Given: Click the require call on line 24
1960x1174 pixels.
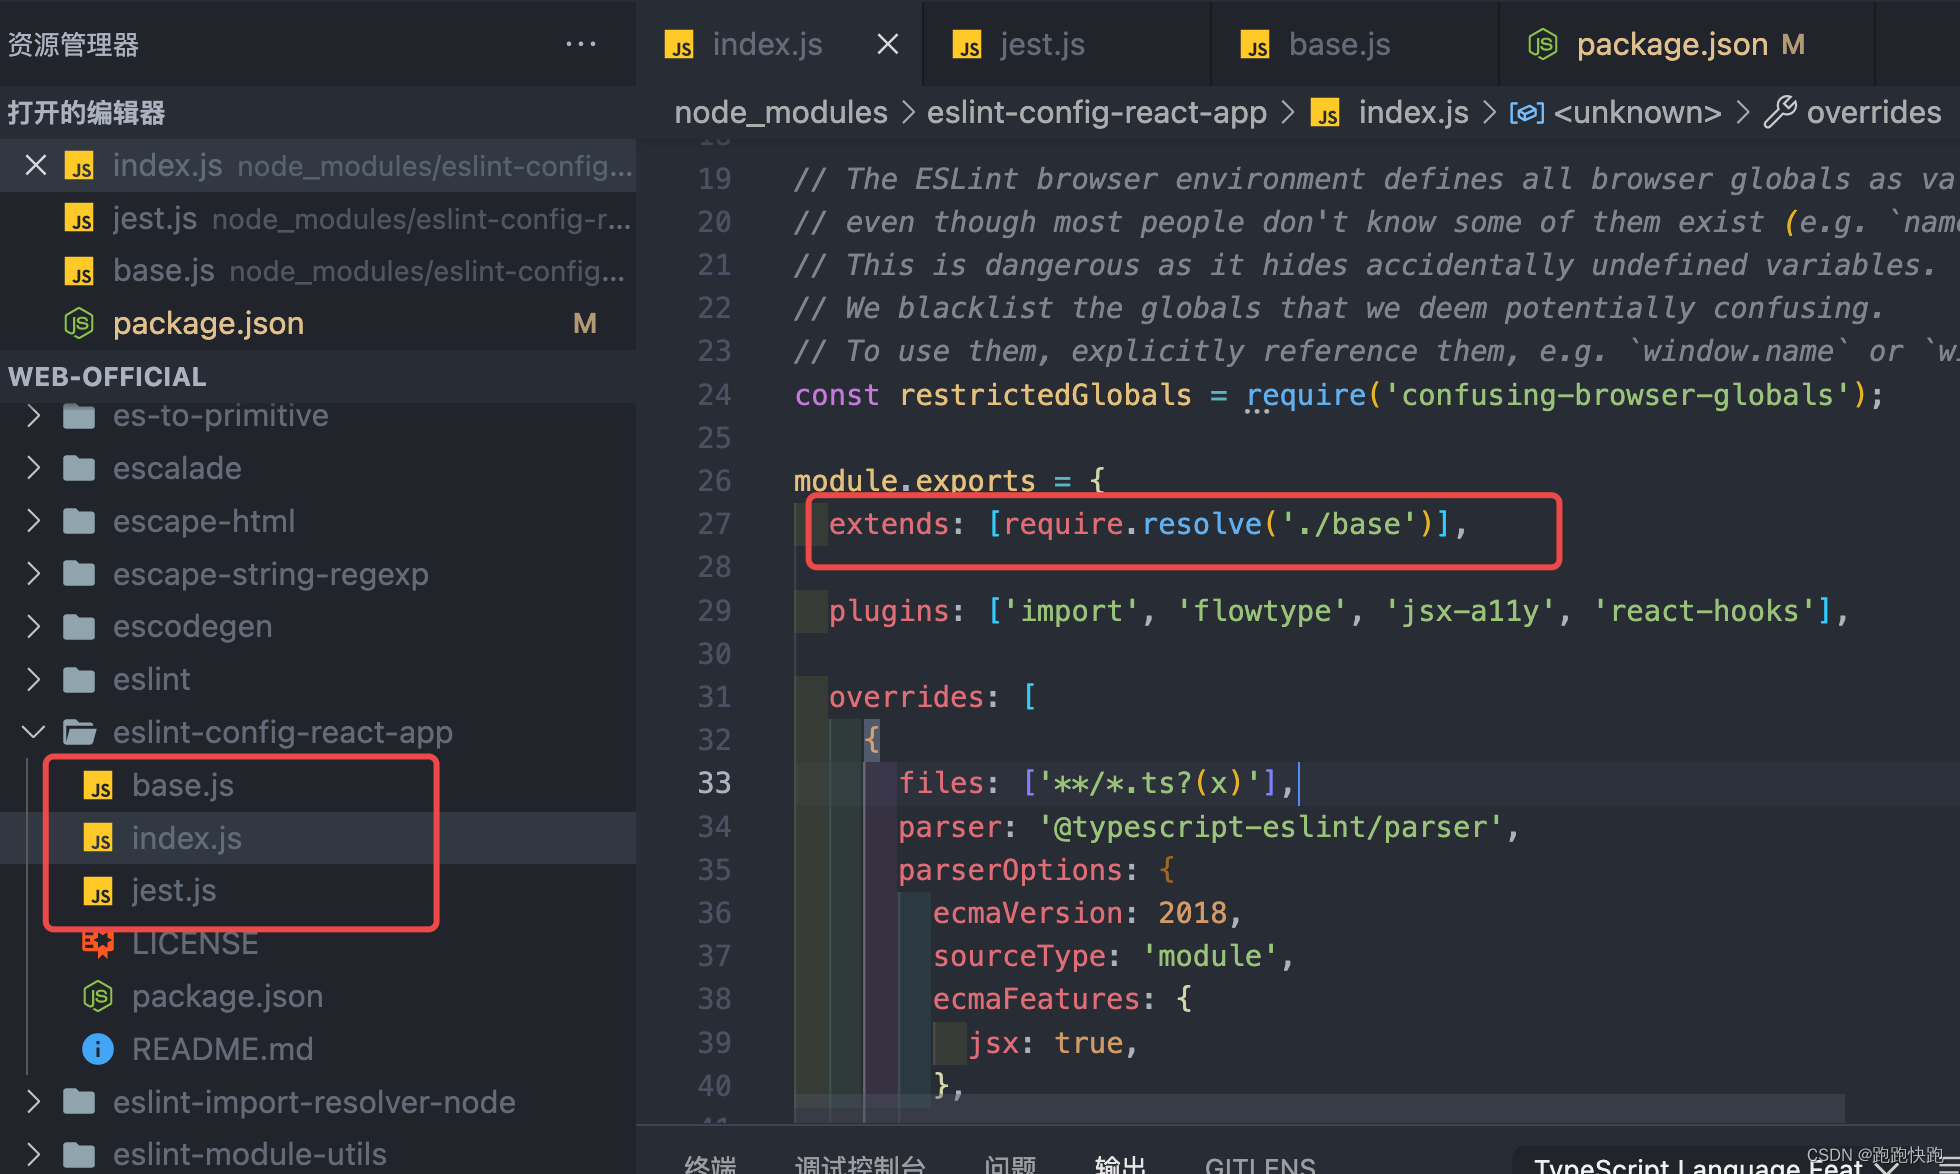Looking at the screenshot, I should pos(1306,395).
